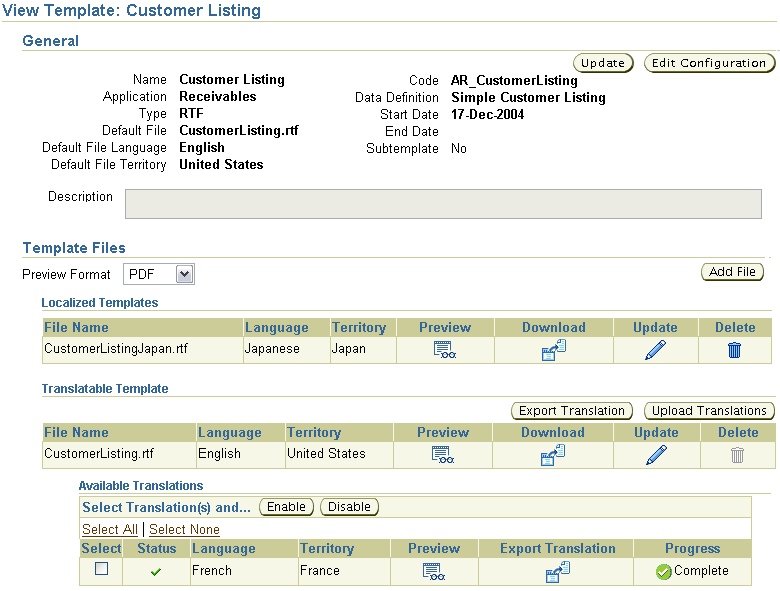Click the Status column header
The image size is (780, 591).
(x=157, y=548)
